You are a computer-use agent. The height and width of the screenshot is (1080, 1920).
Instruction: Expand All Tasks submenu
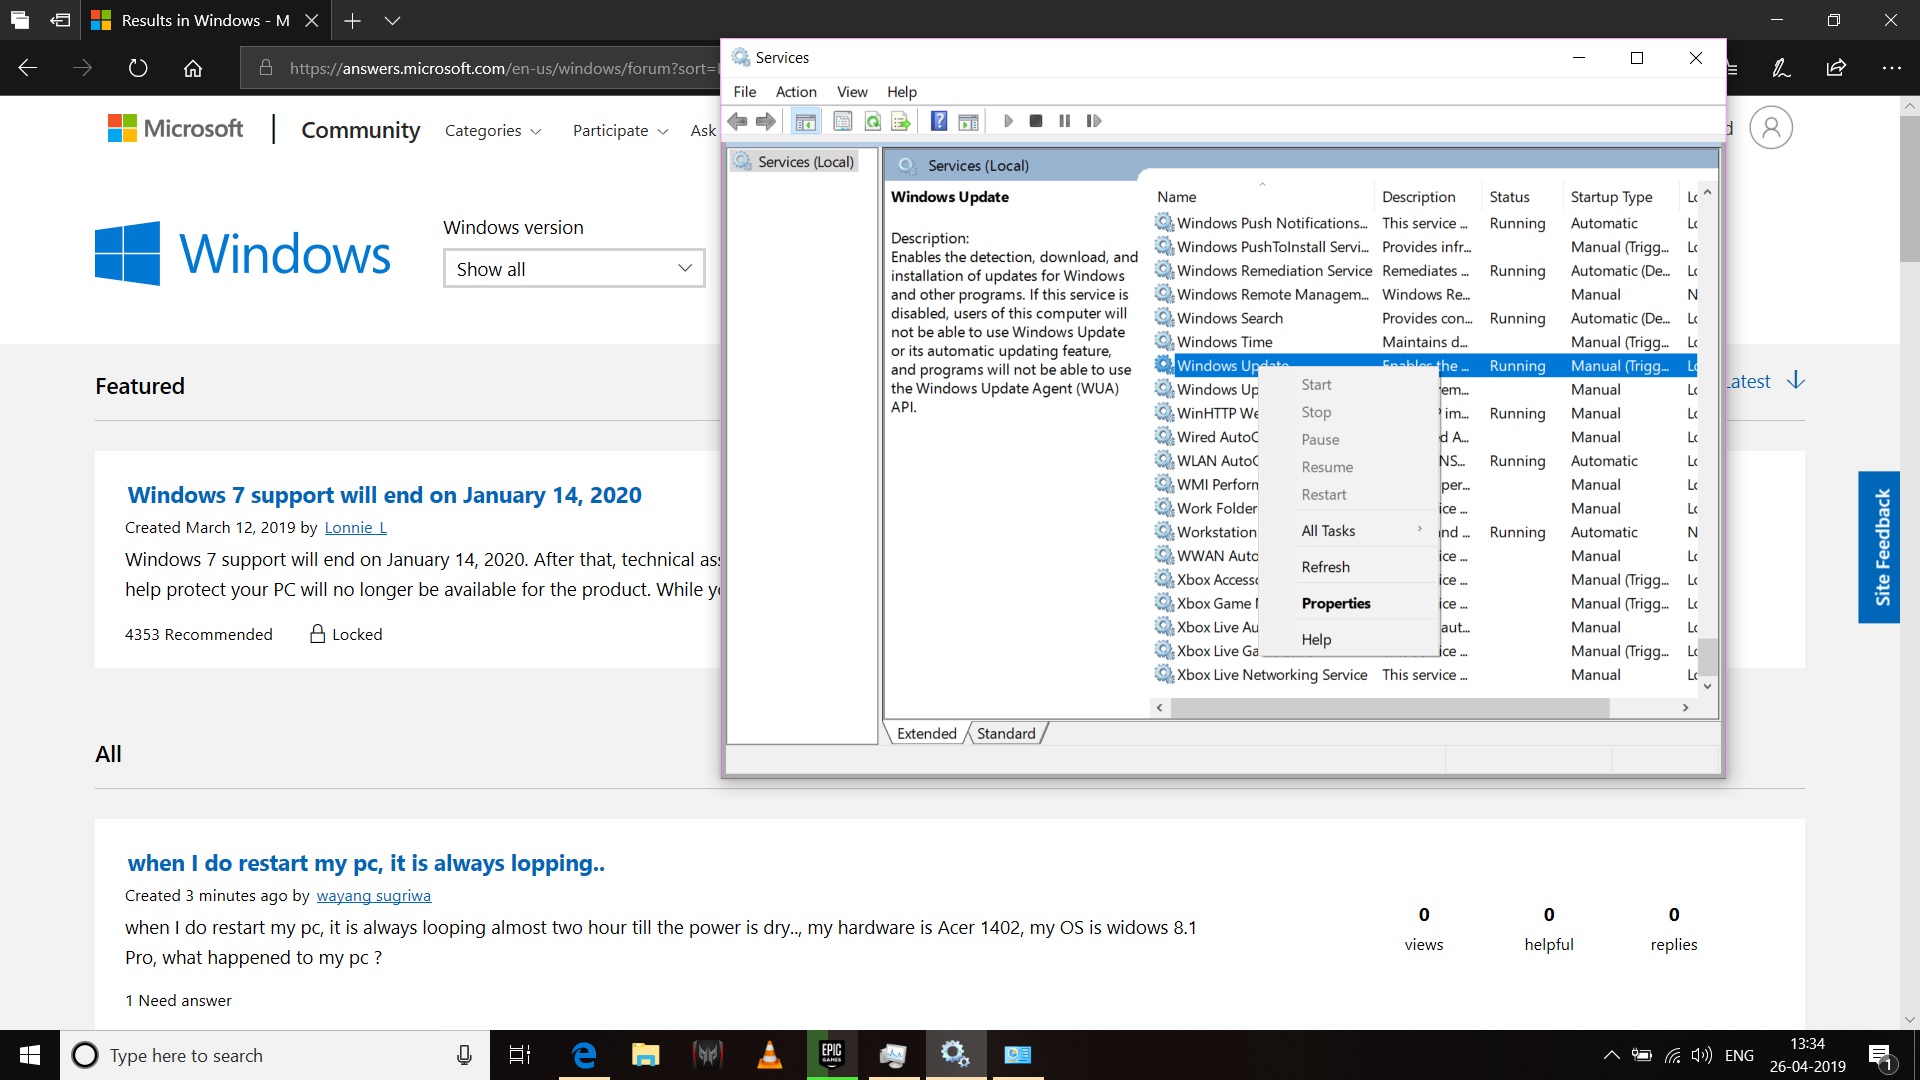(1347, 530)
